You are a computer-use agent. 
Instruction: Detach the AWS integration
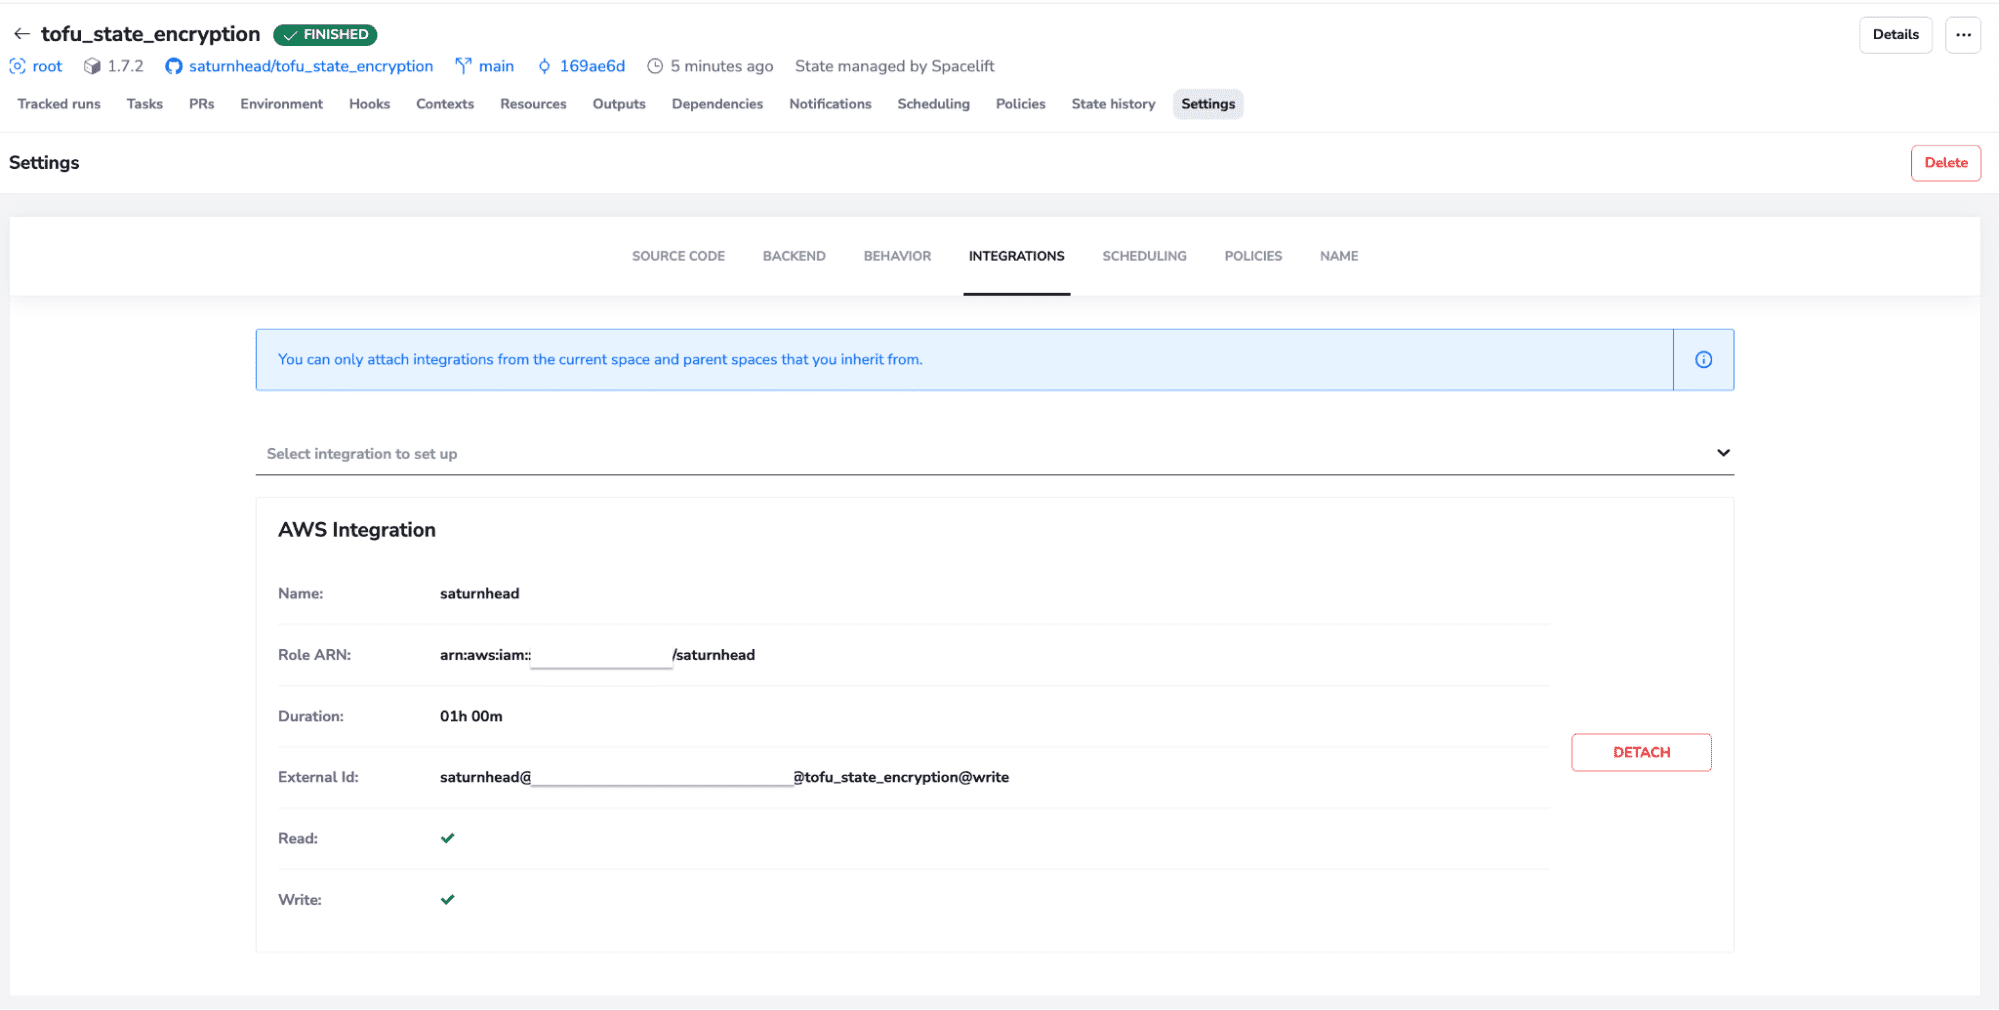tap(1641, 752)
